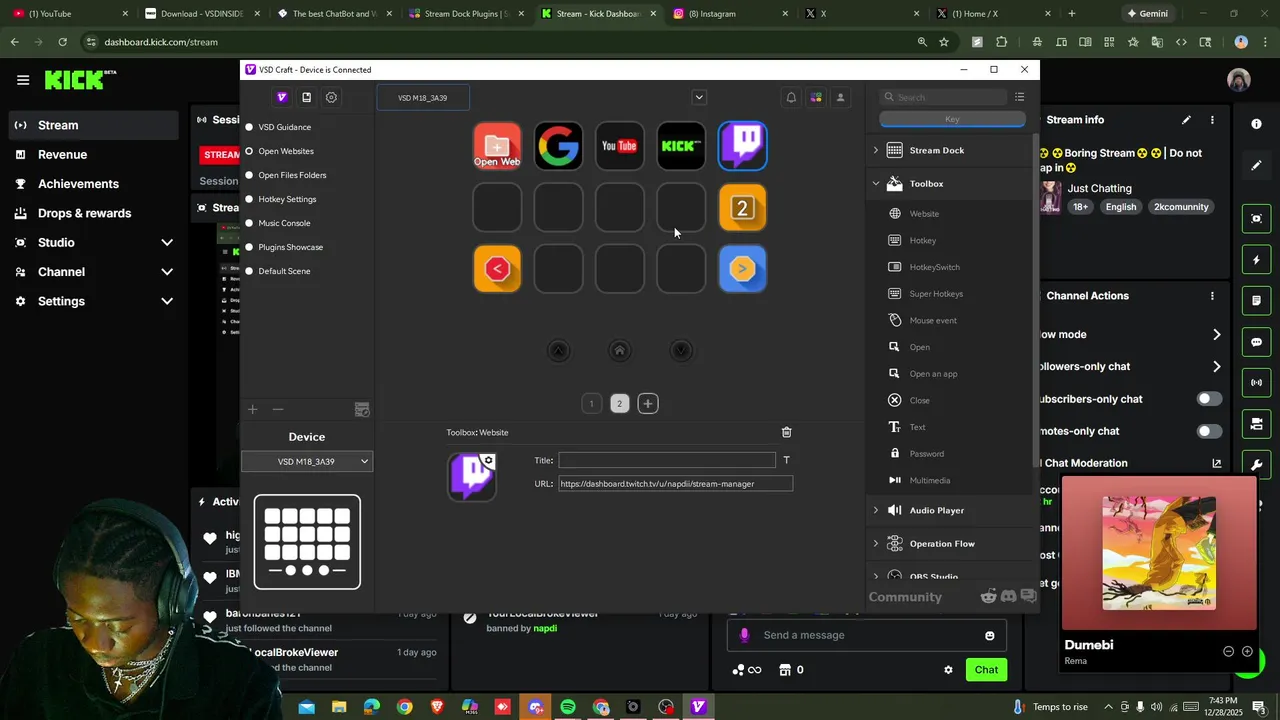Choose the Hotkey action in Toolbox
Viewport: 1280px width, 720px height.
(x=923, y=240)
